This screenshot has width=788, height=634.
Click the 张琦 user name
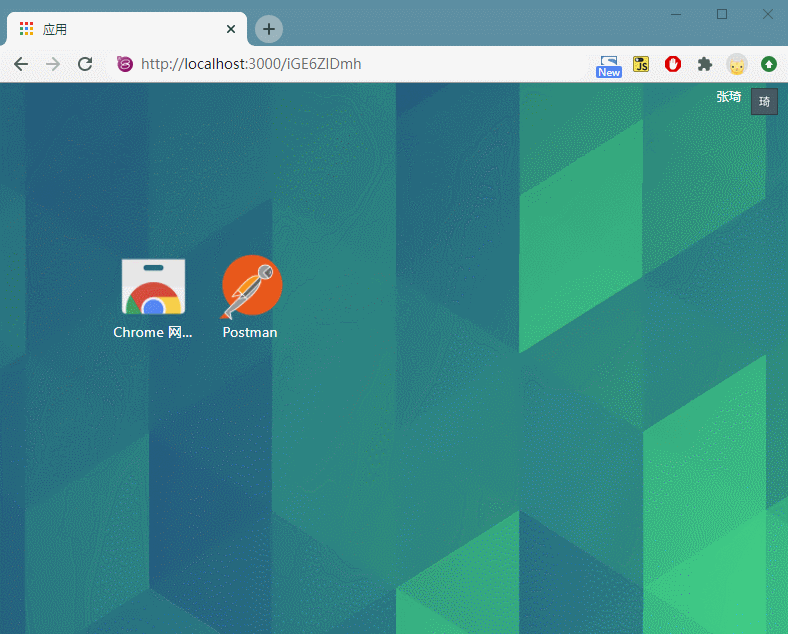click(729, 97)
